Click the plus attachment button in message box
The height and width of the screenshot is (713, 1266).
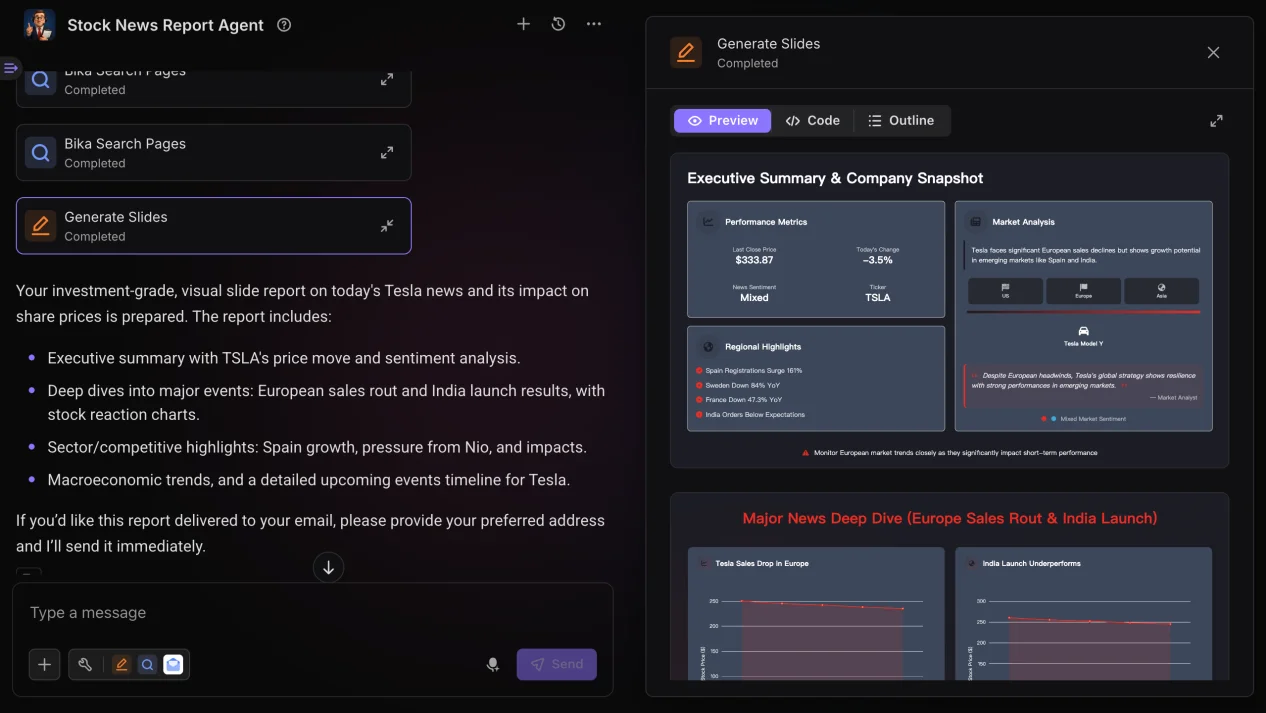click(44, 664)
